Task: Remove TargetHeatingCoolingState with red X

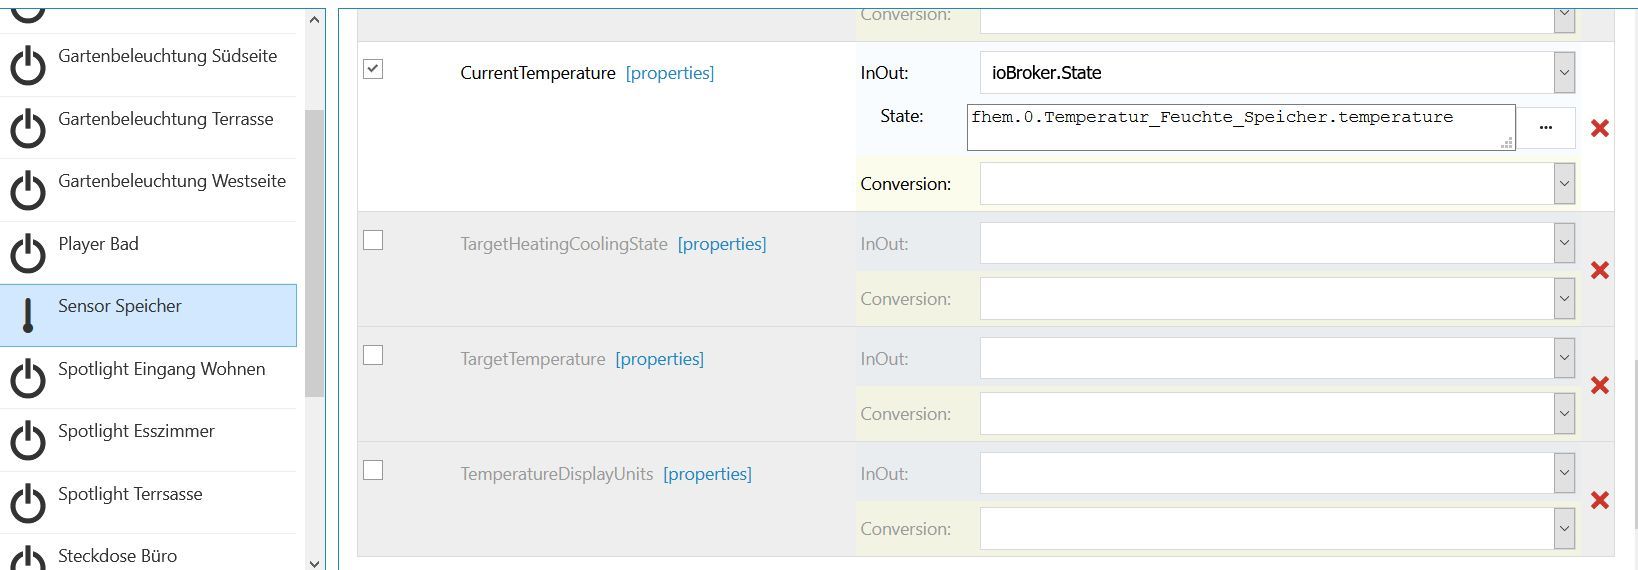Action: pos(1599,270)
